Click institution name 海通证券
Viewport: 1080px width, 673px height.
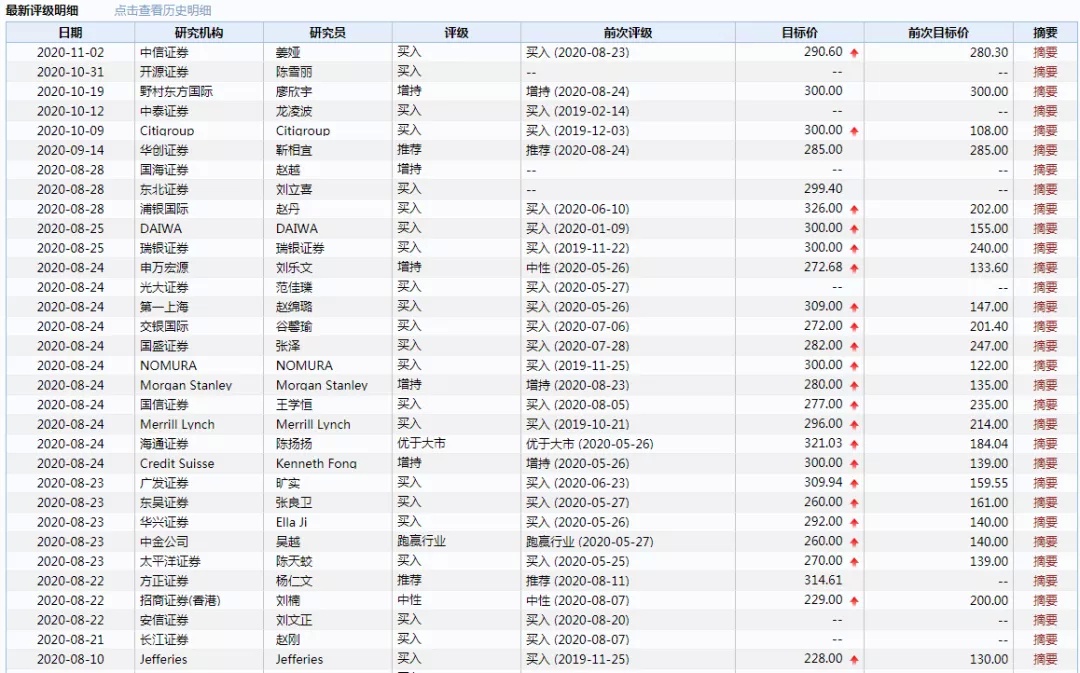[x=164, y=444]
